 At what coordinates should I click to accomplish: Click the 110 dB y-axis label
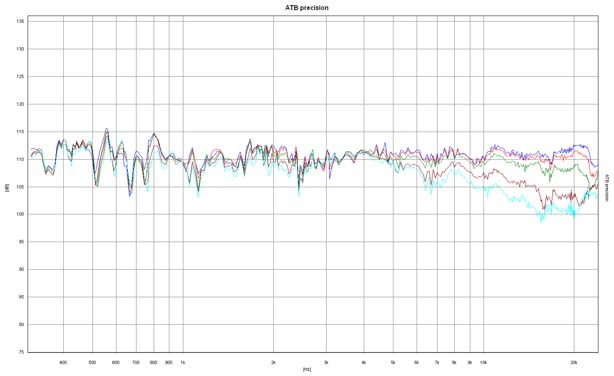click(x=20, y=159)
